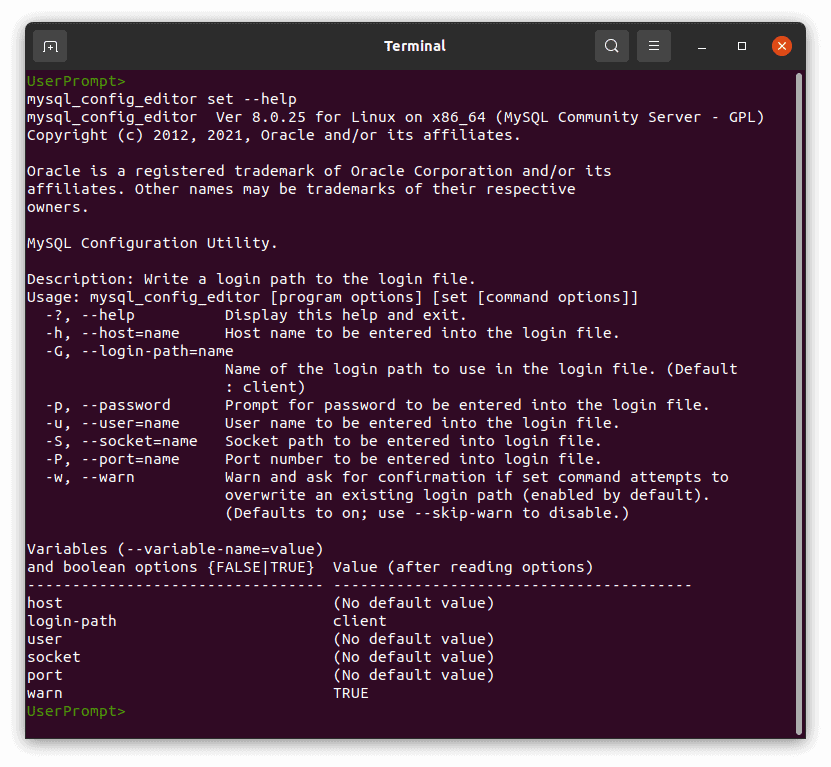Click 'Host name to be entered' description
The image size is (831, 767).
[x=422, y=333]
